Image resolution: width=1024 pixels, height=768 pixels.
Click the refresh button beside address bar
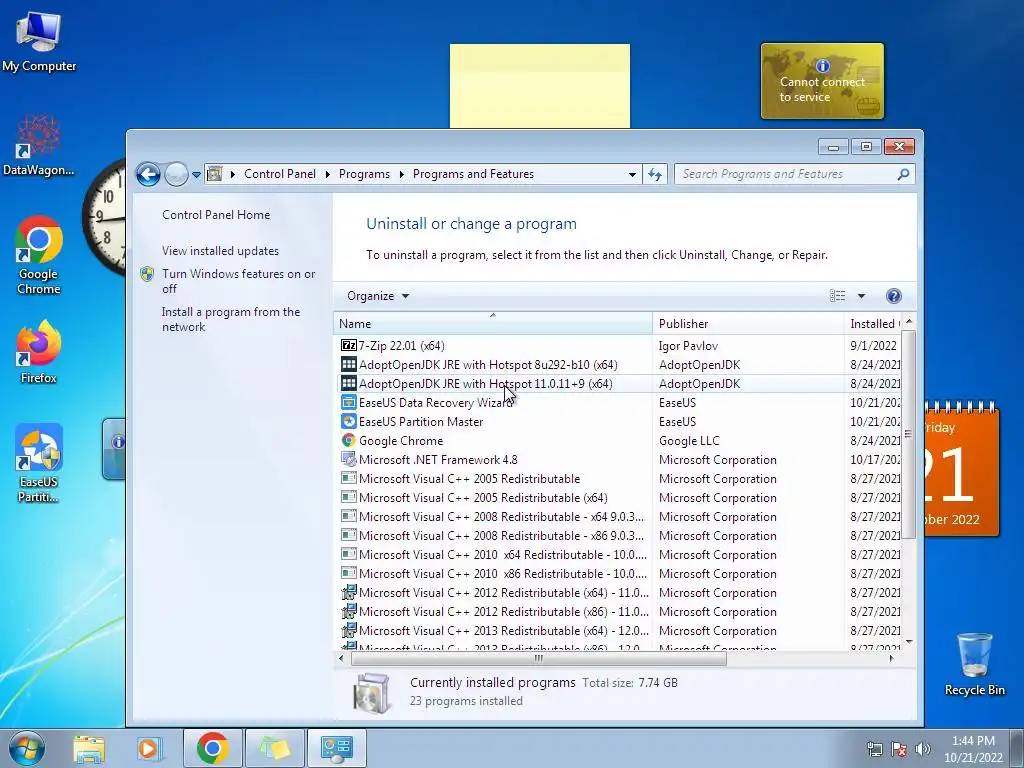pyautogui.click(x=654, y=174)
